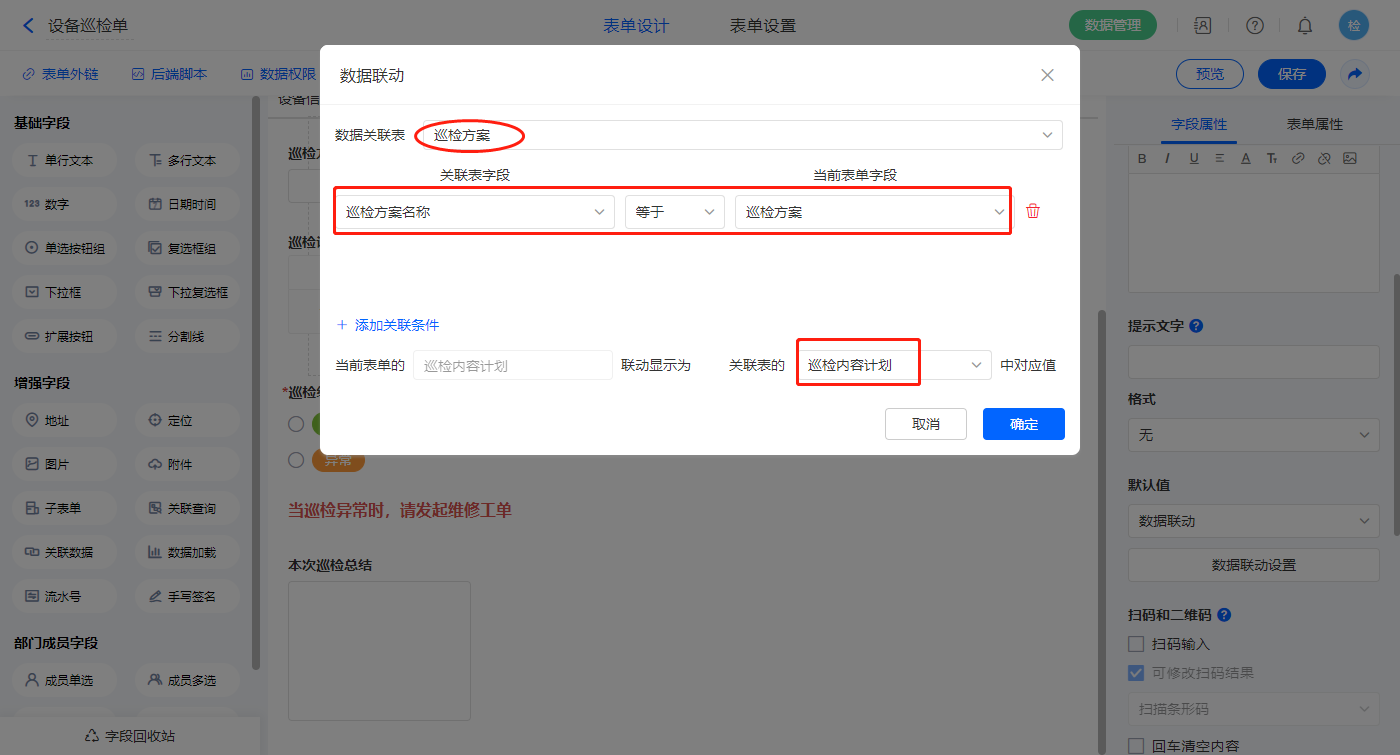
Task: Switch to the 表单属性 tab
Action: (x=1314, y=124)
